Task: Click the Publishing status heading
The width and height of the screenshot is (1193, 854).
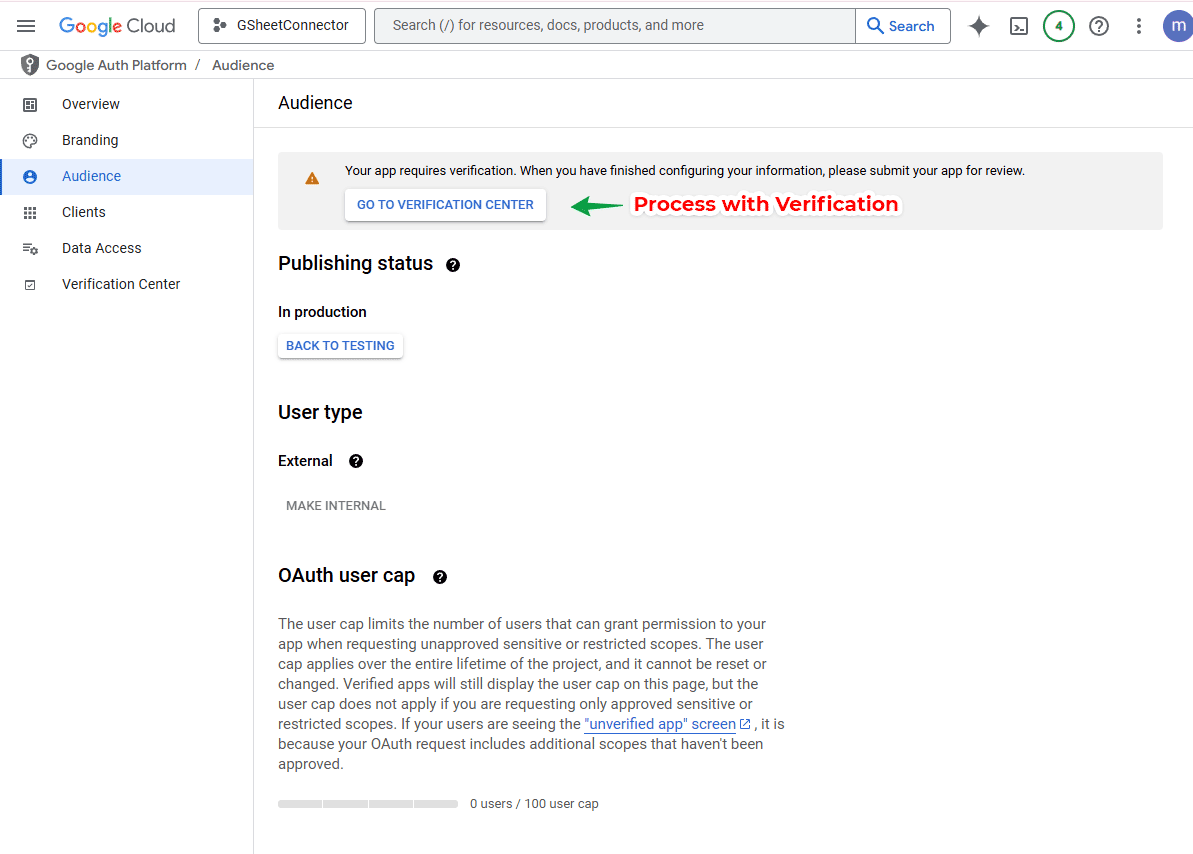Action: [x=355, y=263]
